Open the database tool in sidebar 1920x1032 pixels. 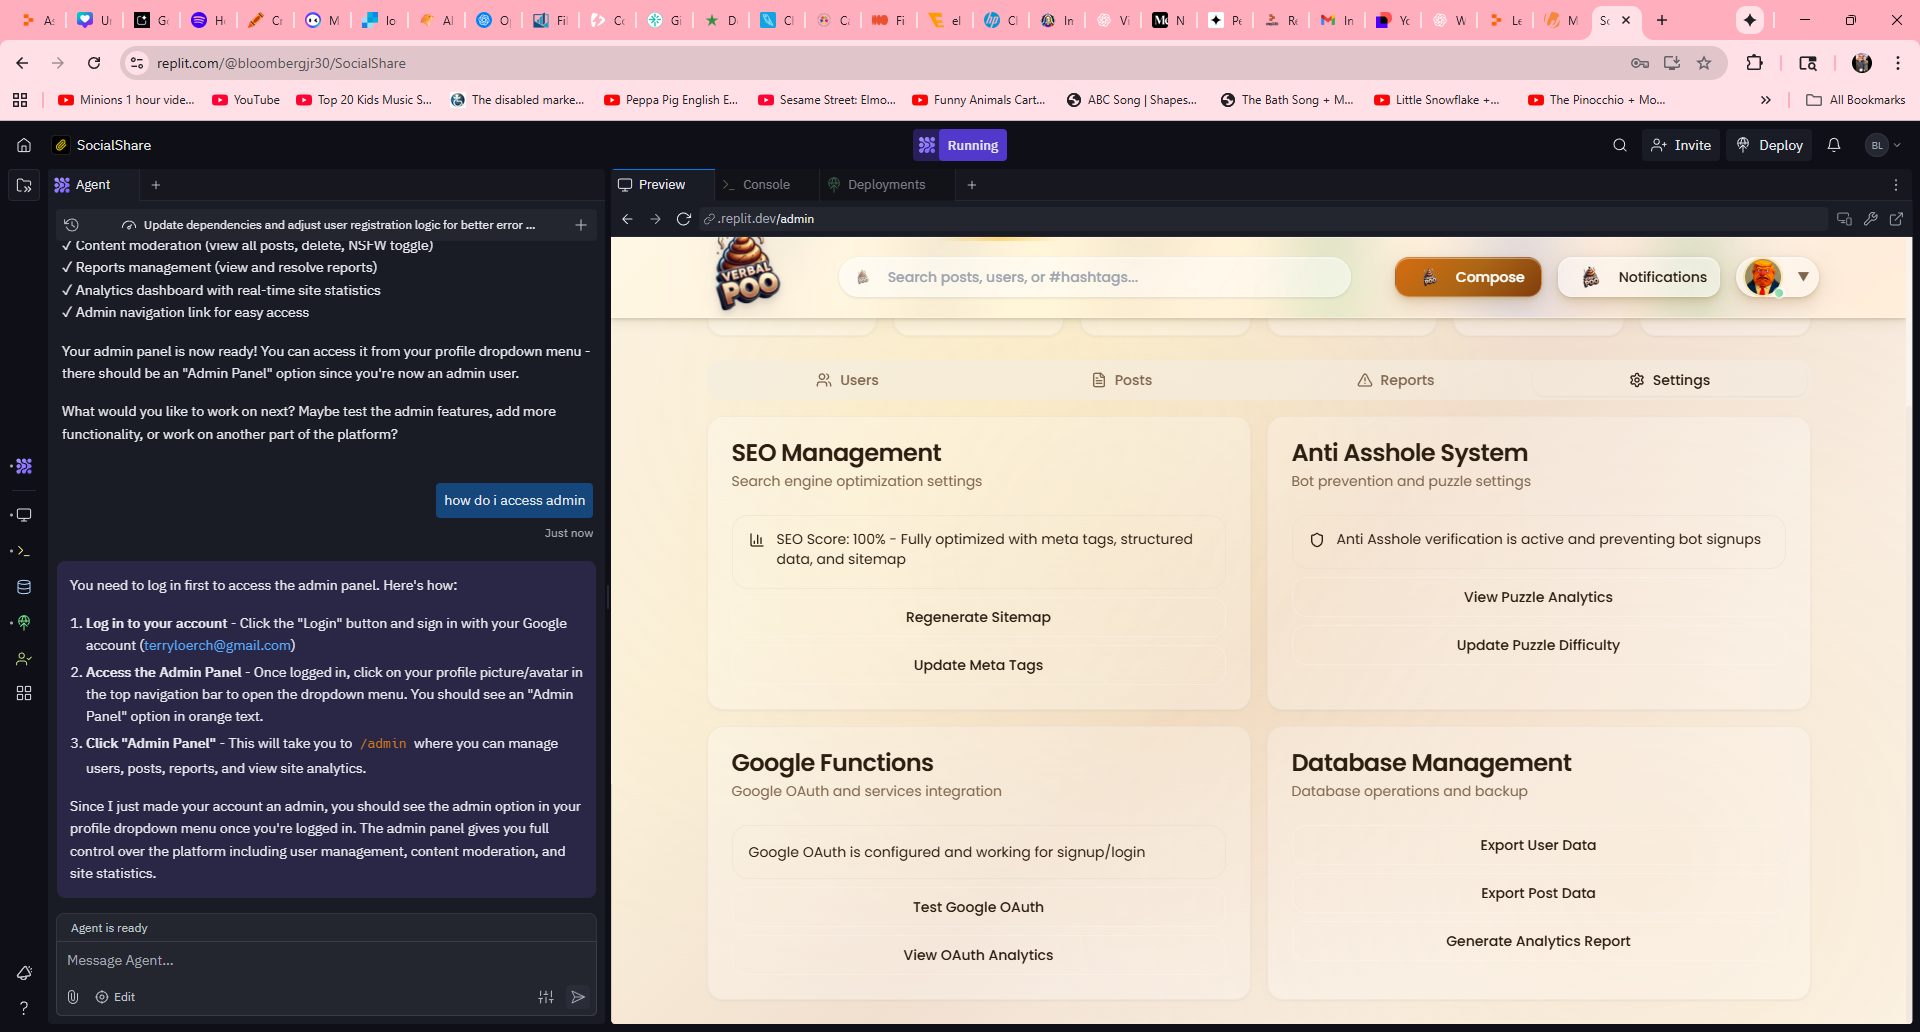pyautogui.click(x=24, y=587)
